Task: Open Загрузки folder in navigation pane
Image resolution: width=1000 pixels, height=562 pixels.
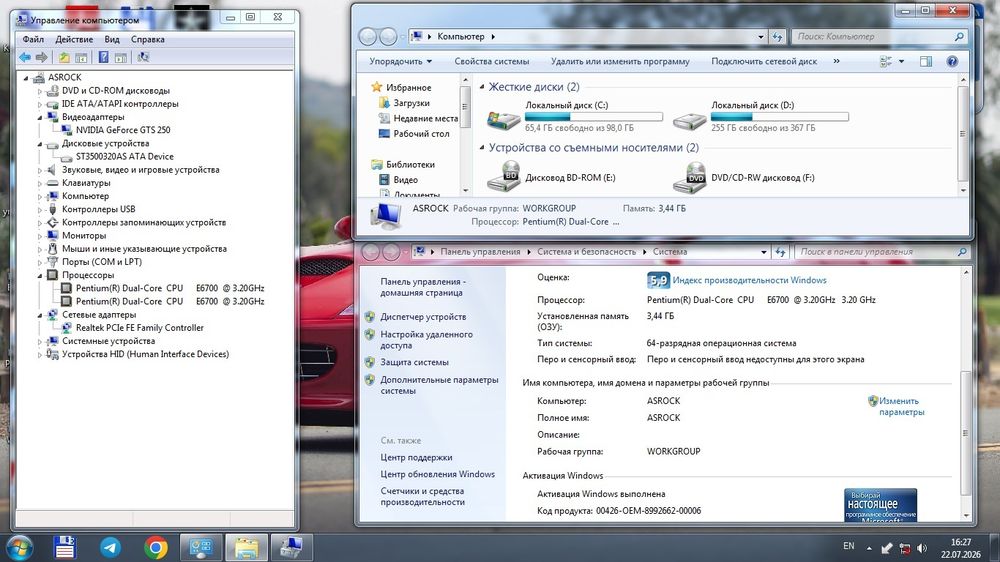Action: tap(411, 103)
